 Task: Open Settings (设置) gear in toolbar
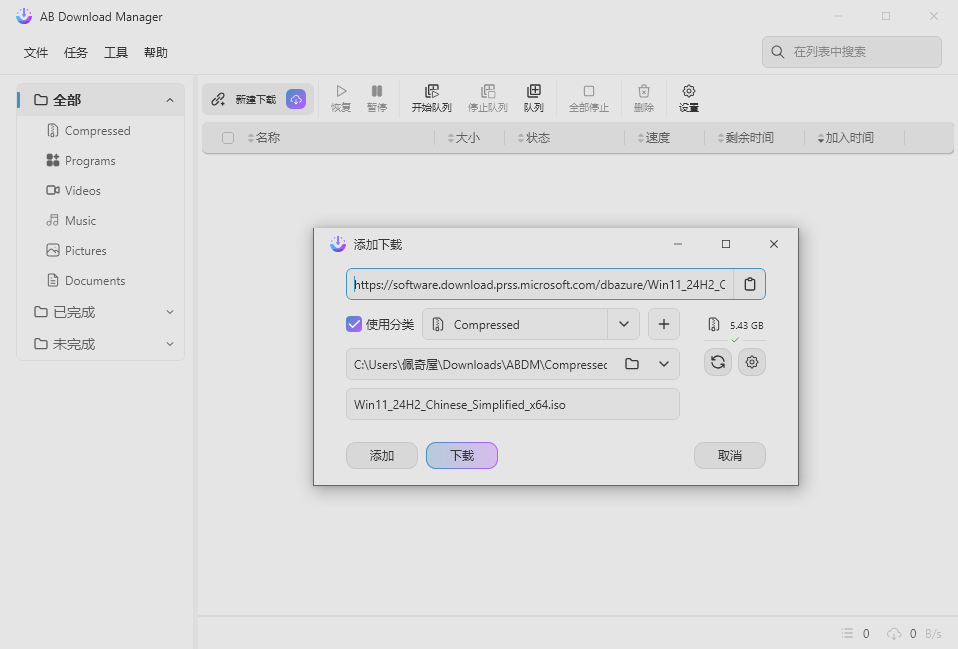[689, 91]
